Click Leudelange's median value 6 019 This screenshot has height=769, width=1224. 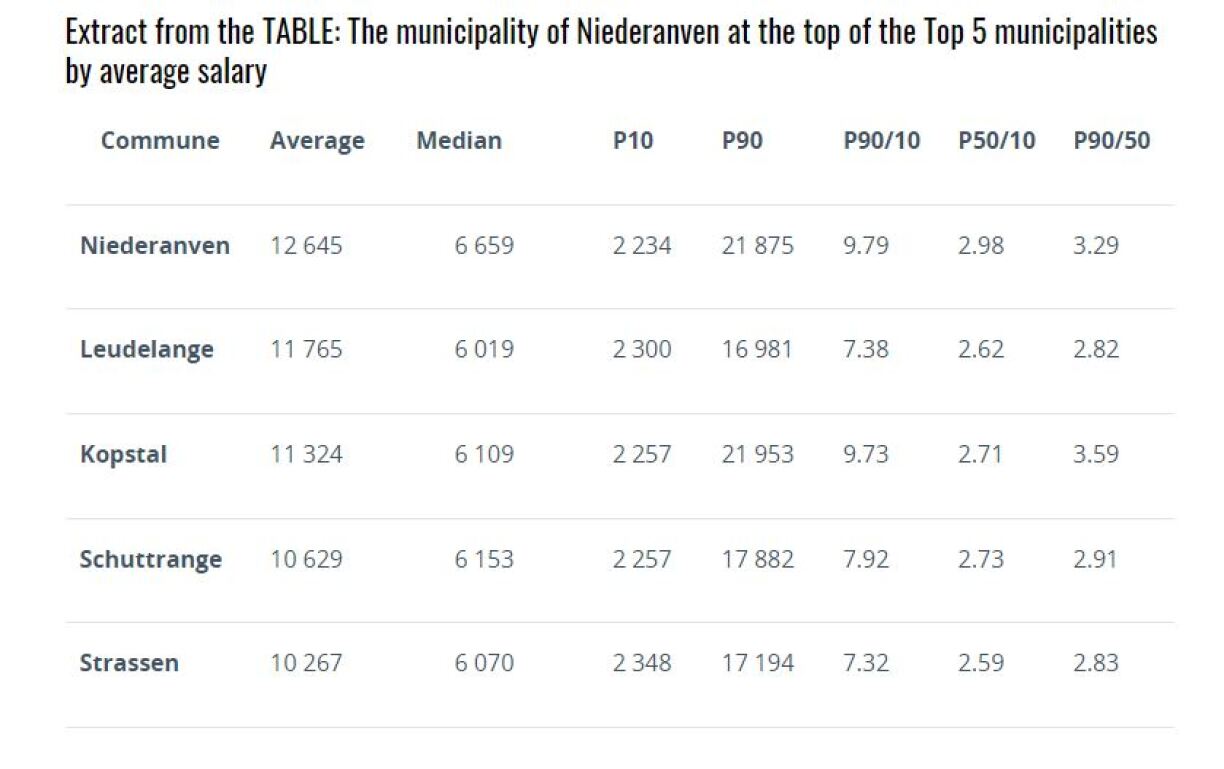pos(484,349)
